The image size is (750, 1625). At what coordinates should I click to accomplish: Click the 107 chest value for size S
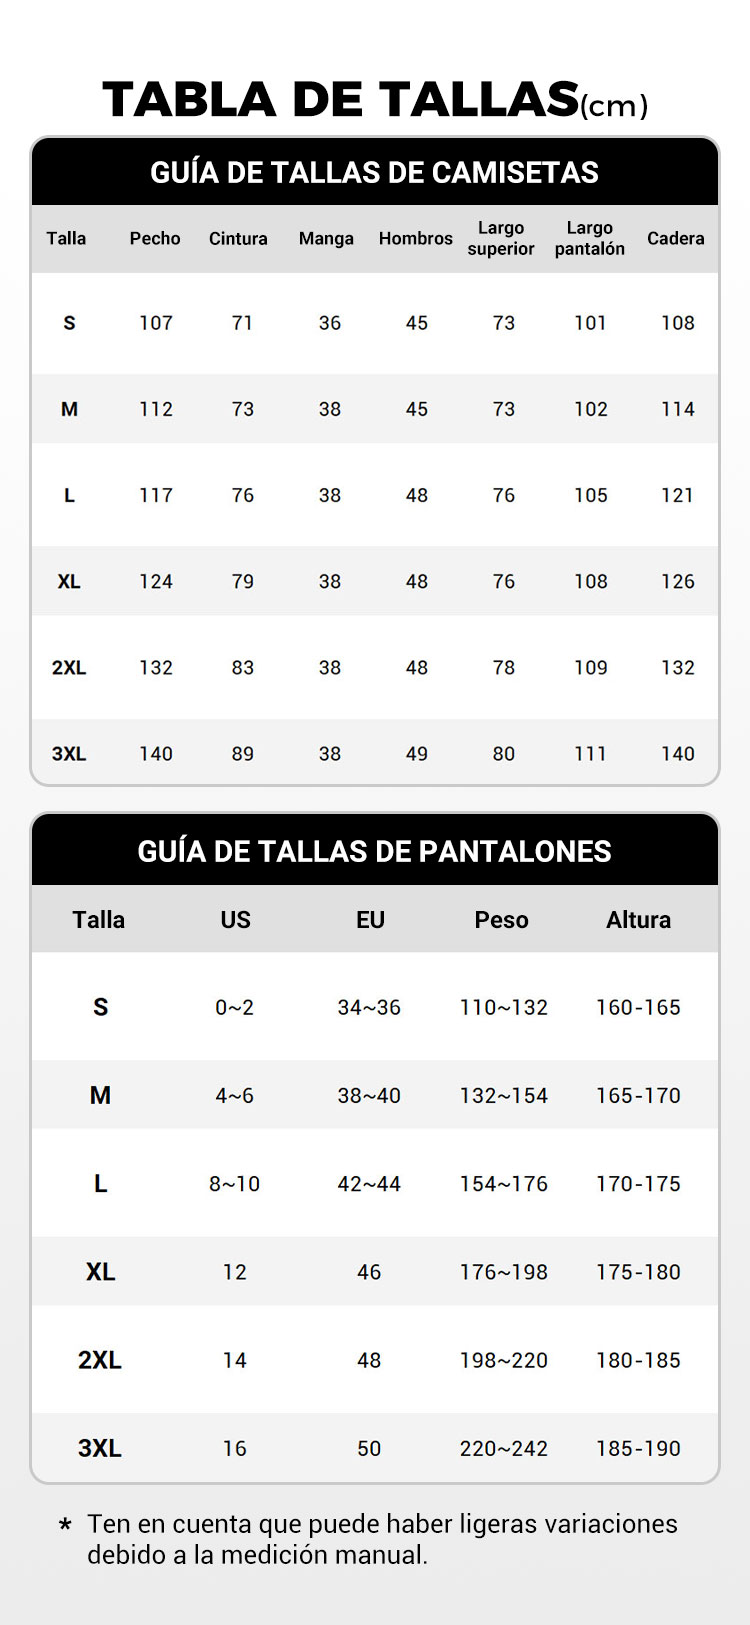(156, 323)
